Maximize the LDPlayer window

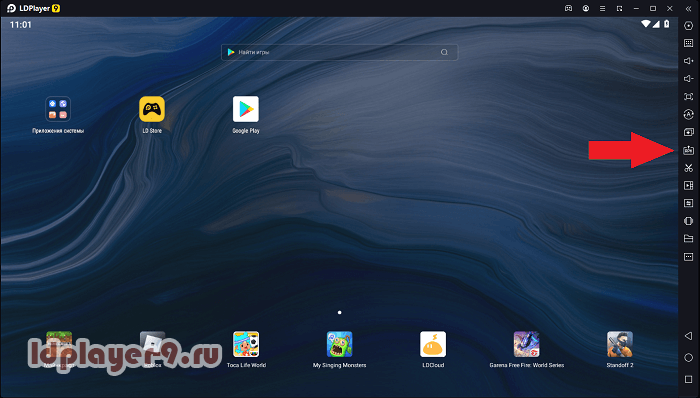coord(653,8)
